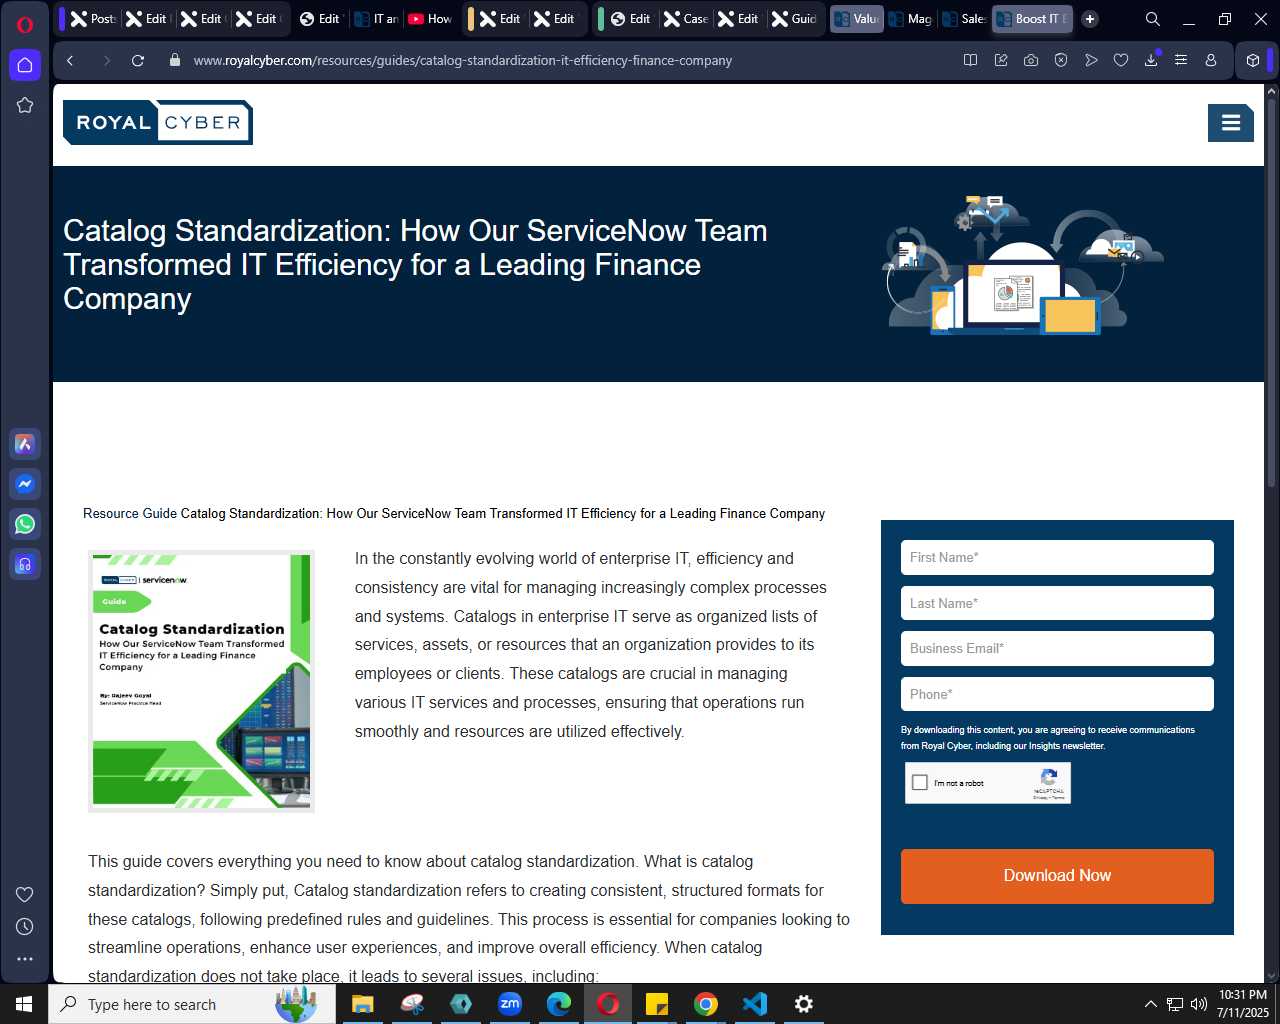The height and width of the screenshot is (1024, 1280).
Task: Open bookmarks star in Opera sidebar
Action: [x=25, y=105]
